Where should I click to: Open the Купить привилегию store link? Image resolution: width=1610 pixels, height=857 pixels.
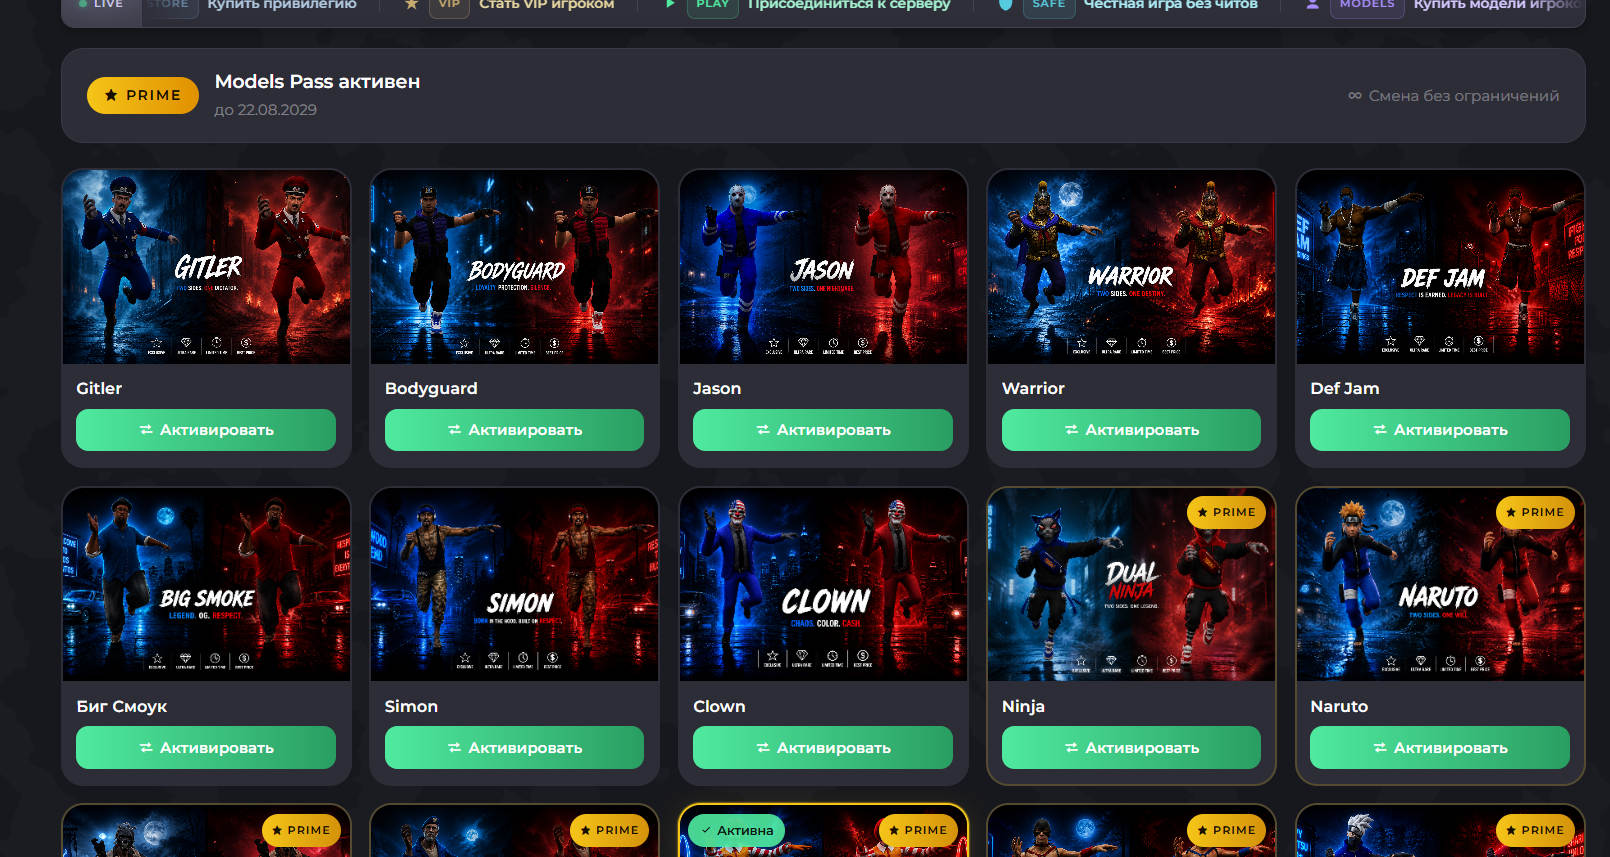coord(282,5)
